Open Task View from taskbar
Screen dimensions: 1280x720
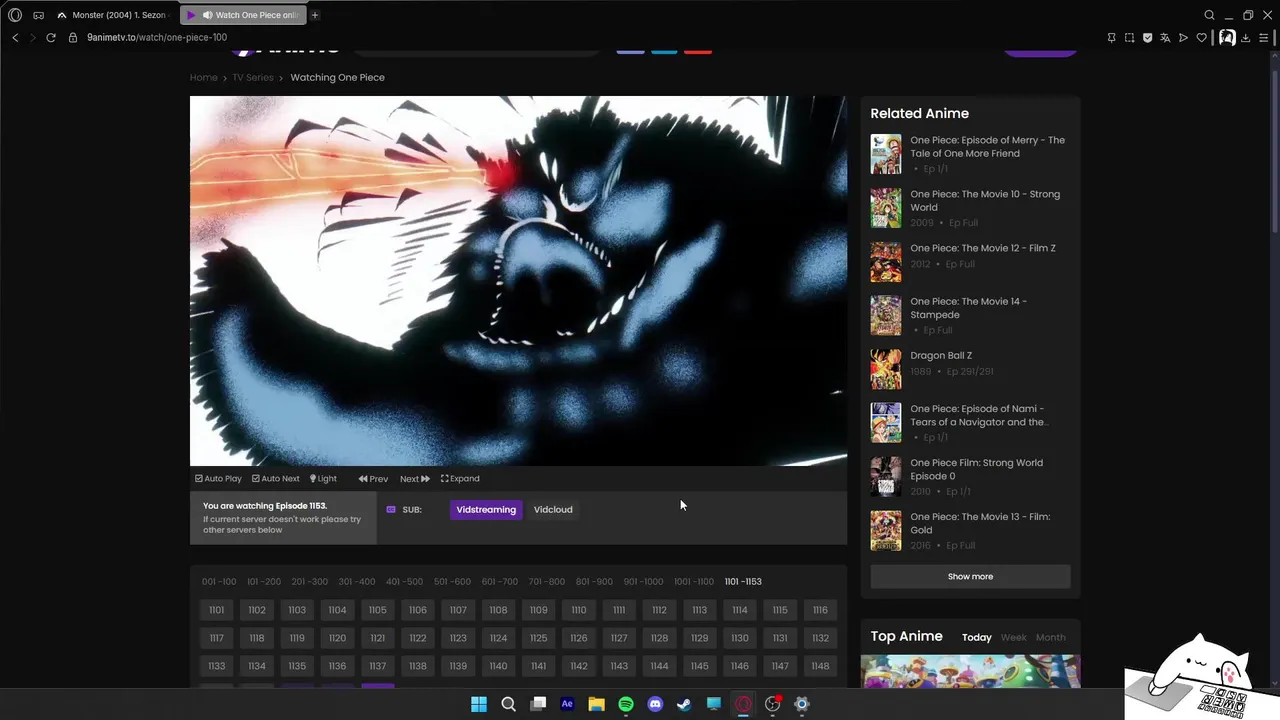tap(538, 704)
